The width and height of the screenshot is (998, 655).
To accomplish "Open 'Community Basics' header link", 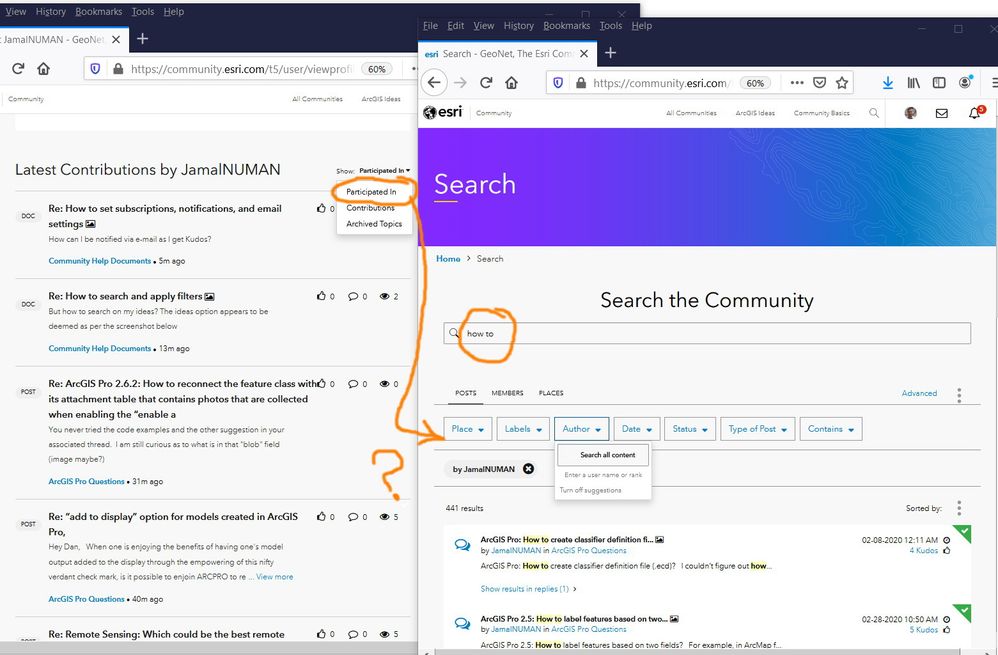I will point(822,113).
